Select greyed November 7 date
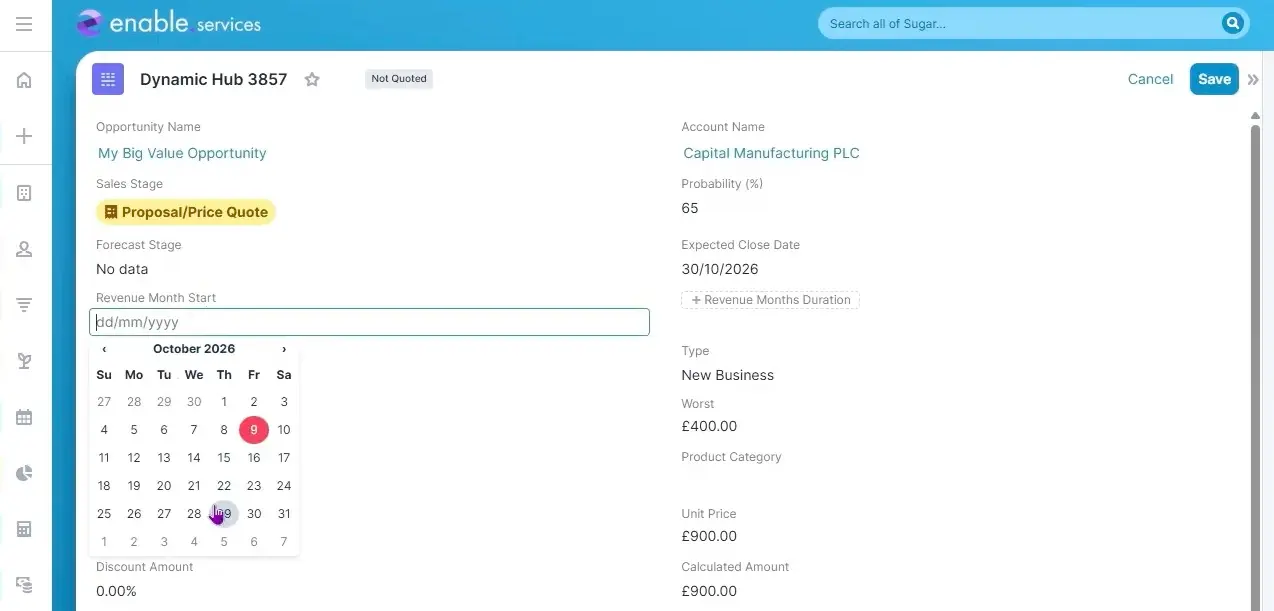The height and width of the screenshot is (611, 1274). (x=284, y=542)
